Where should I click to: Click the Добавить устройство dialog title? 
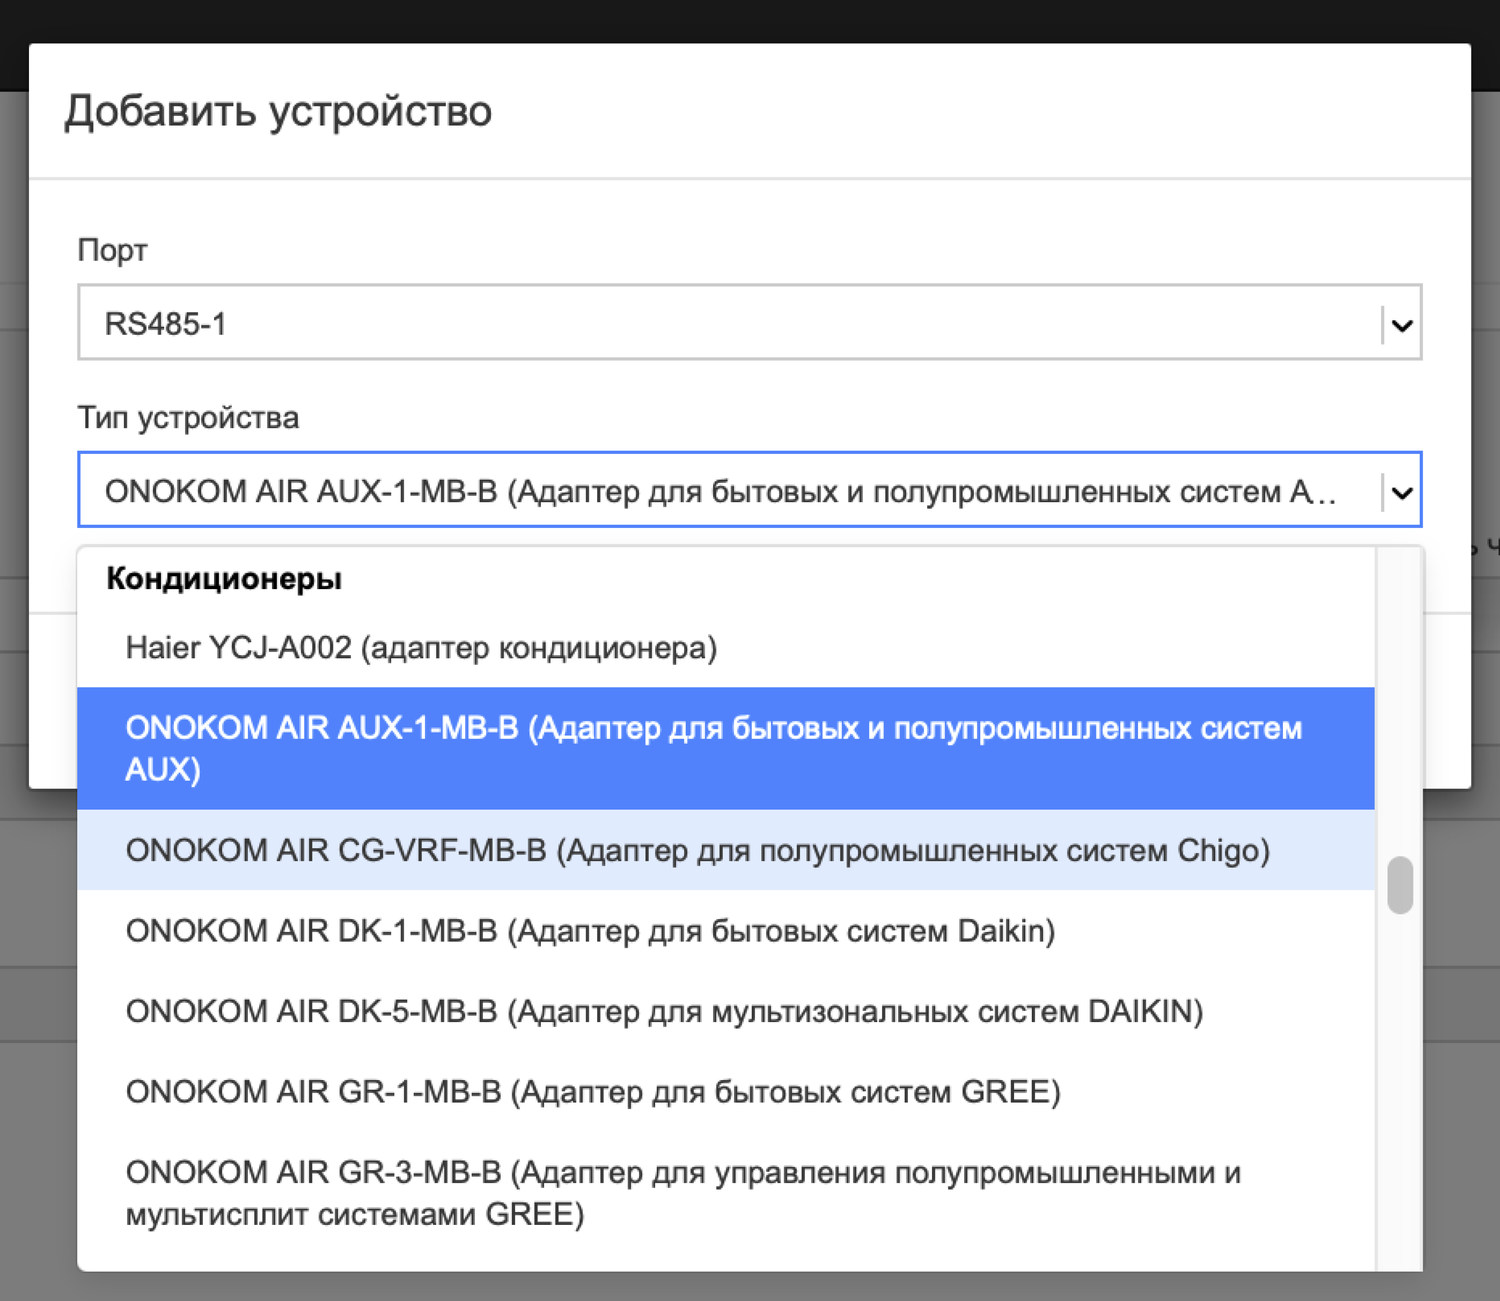(278, 110)
